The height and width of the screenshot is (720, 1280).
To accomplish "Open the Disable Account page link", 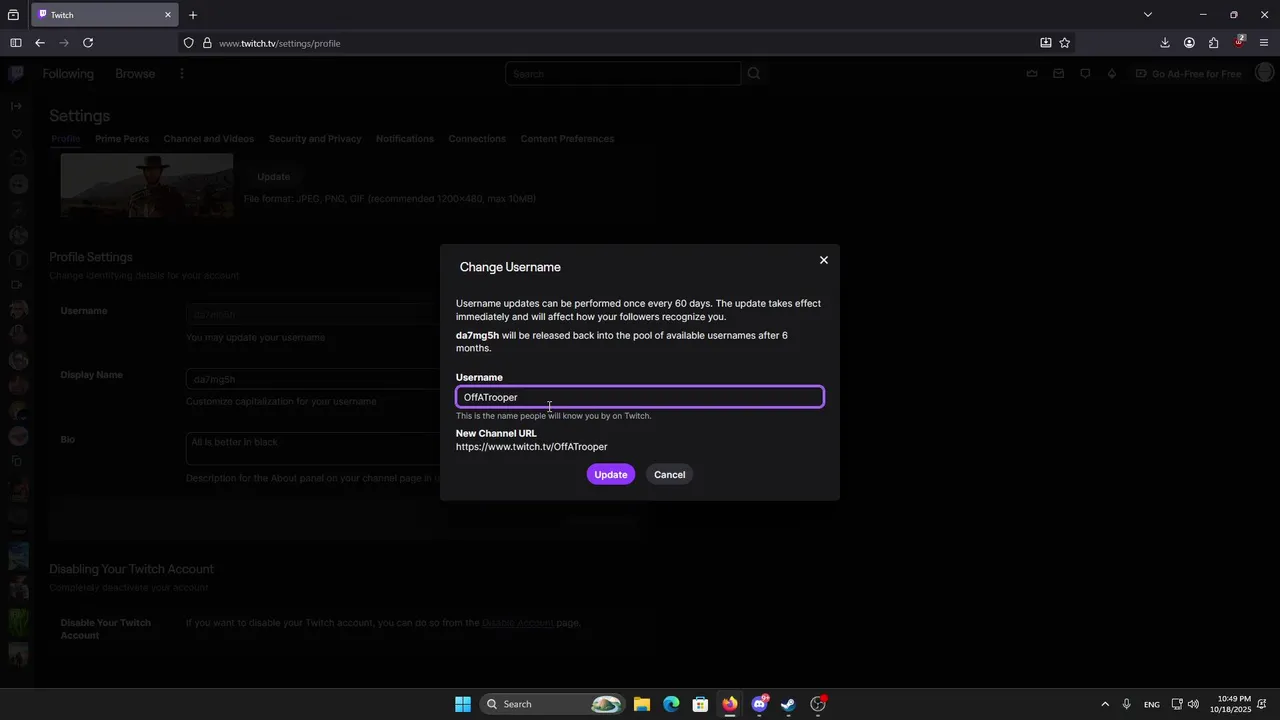I will (517, 623).
